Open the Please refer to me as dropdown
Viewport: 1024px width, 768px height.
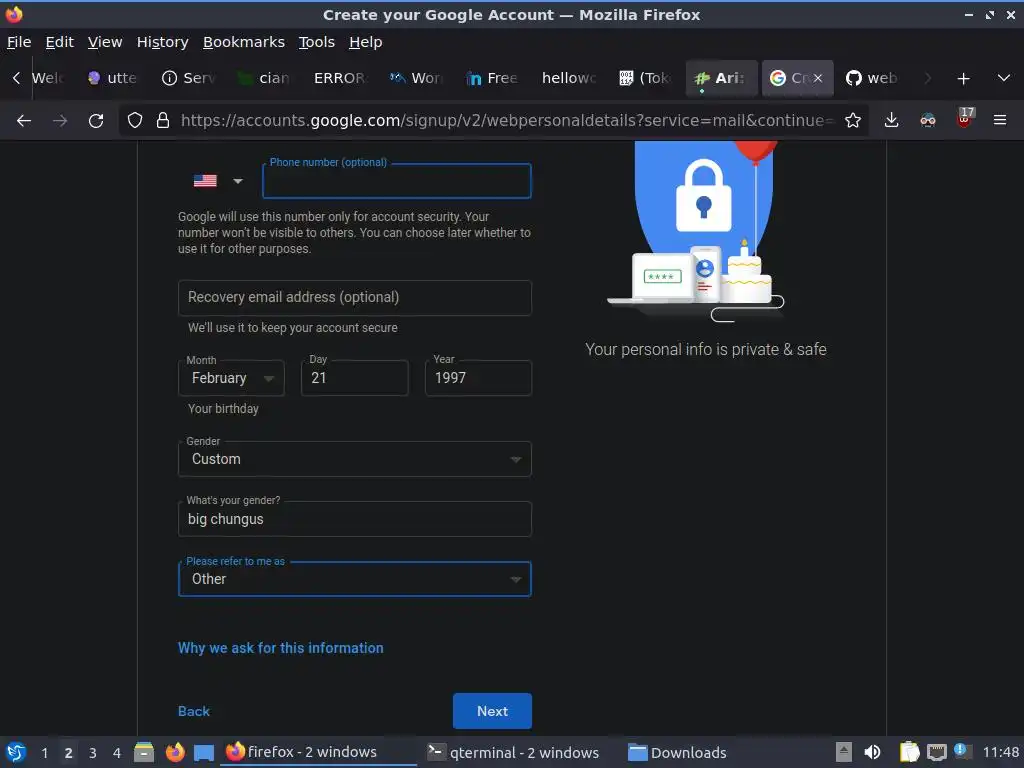pyautogui.click(x=355, y=579)
